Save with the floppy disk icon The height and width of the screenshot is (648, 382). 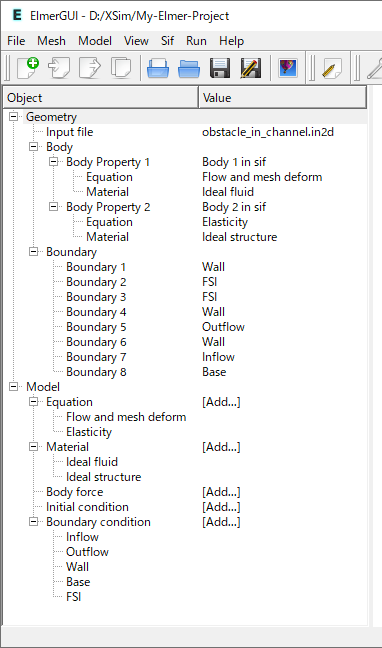(220, 68)
